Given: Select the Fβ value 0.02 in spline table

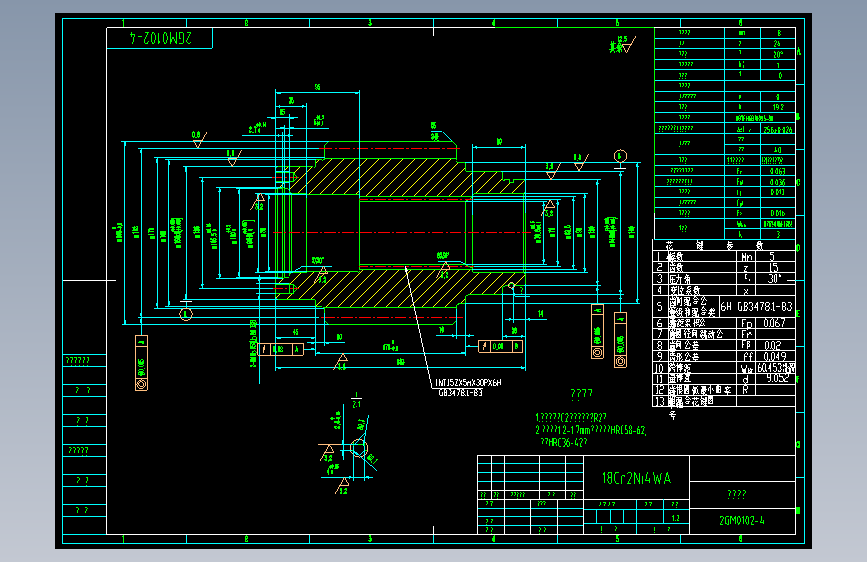Looking at the screenshot, I should point(772,345).
